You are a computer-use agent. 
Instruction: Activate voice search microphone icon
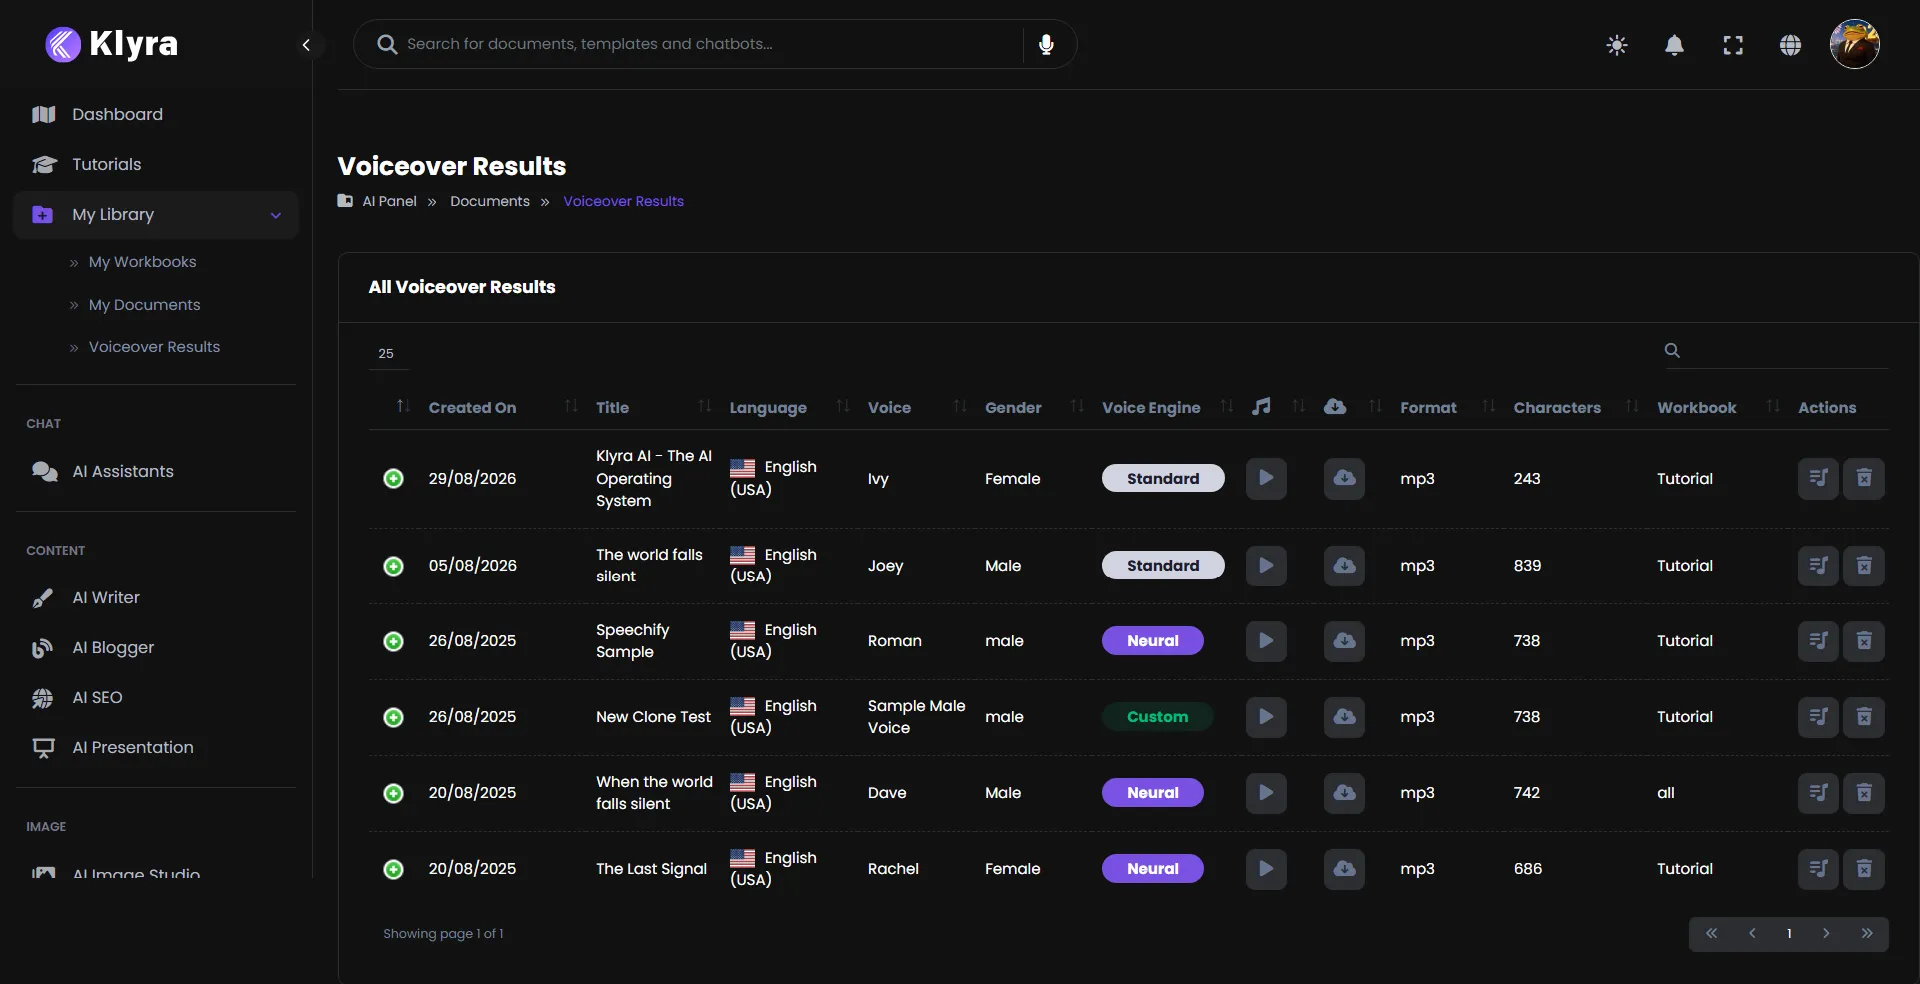point(1046,44)
